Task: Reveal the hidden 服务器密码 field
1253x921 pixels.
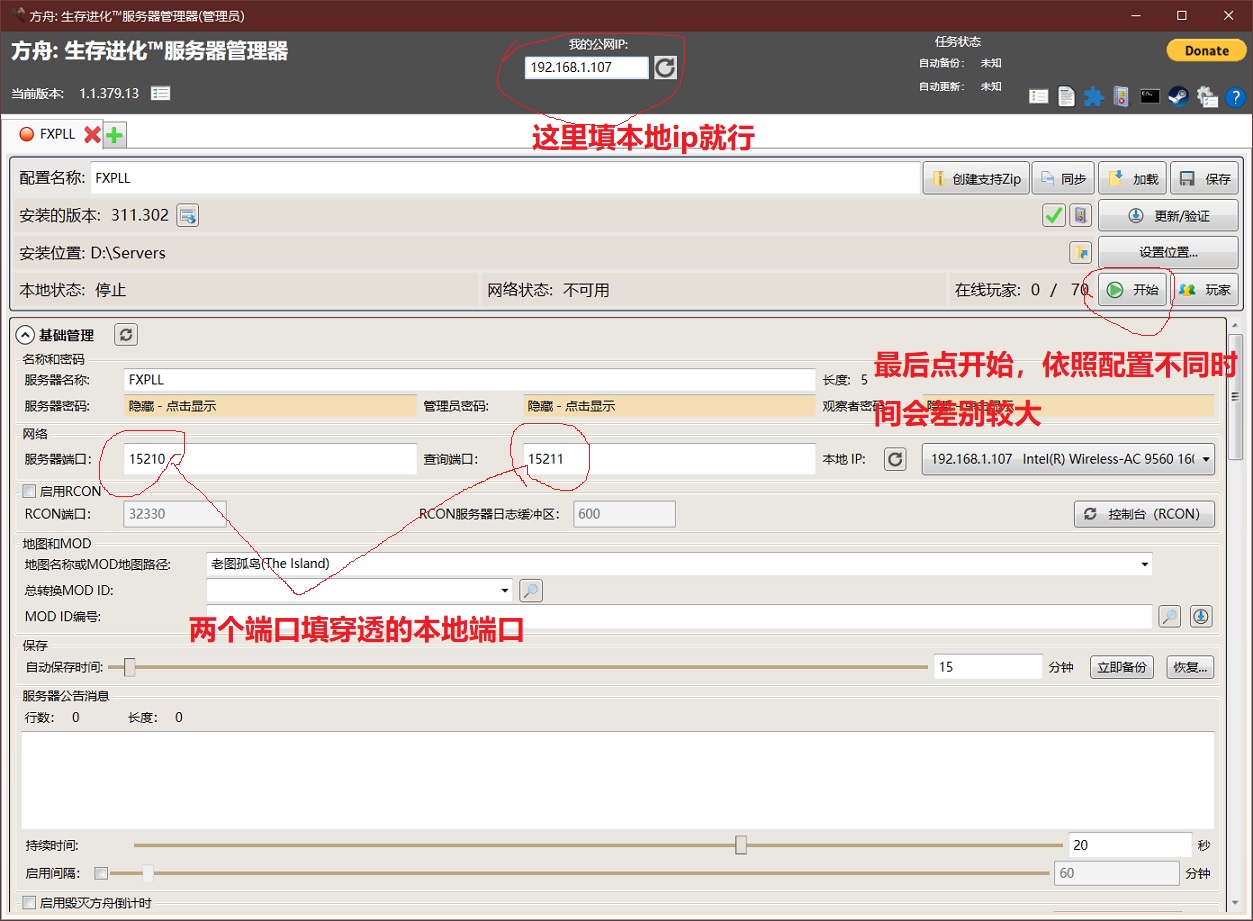Action: [269, 406]
